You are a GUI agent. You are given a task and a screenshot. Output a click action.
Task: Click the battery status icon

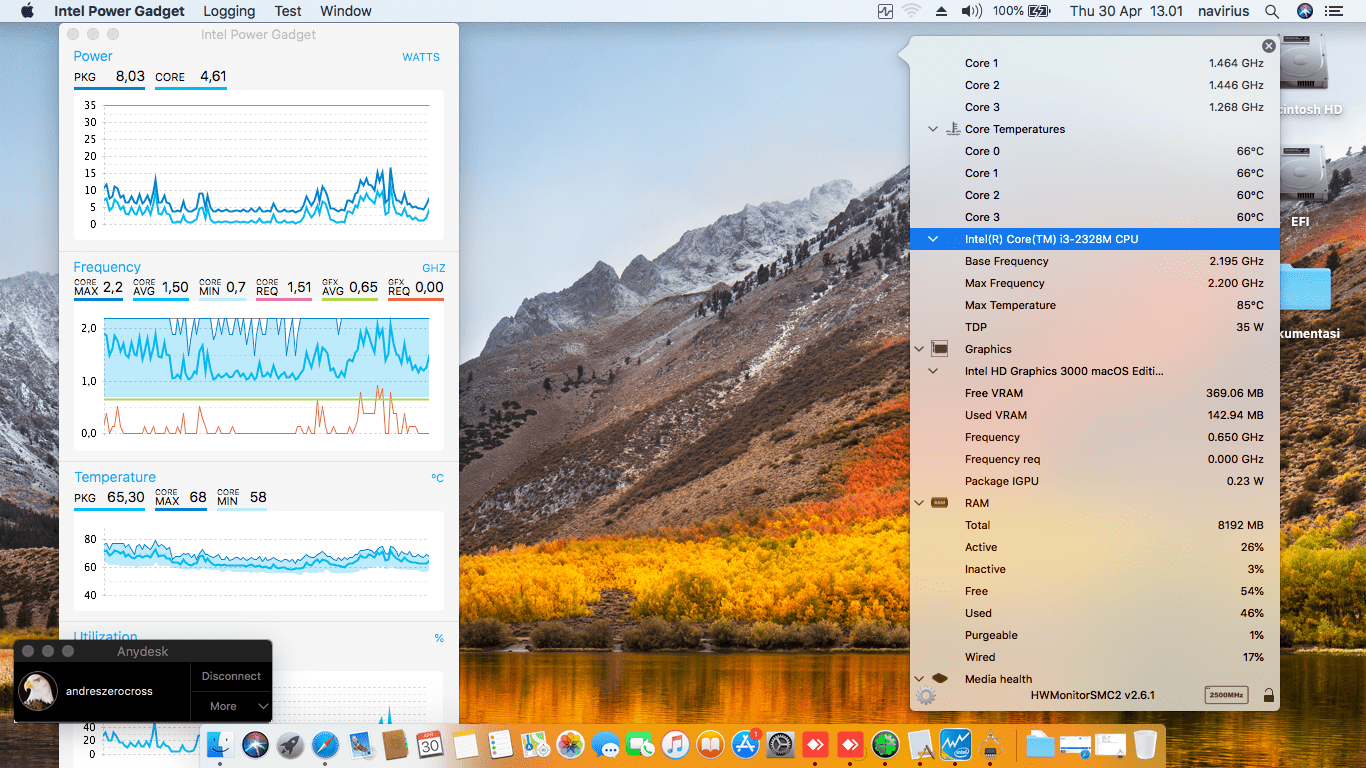coord(1039,11)
